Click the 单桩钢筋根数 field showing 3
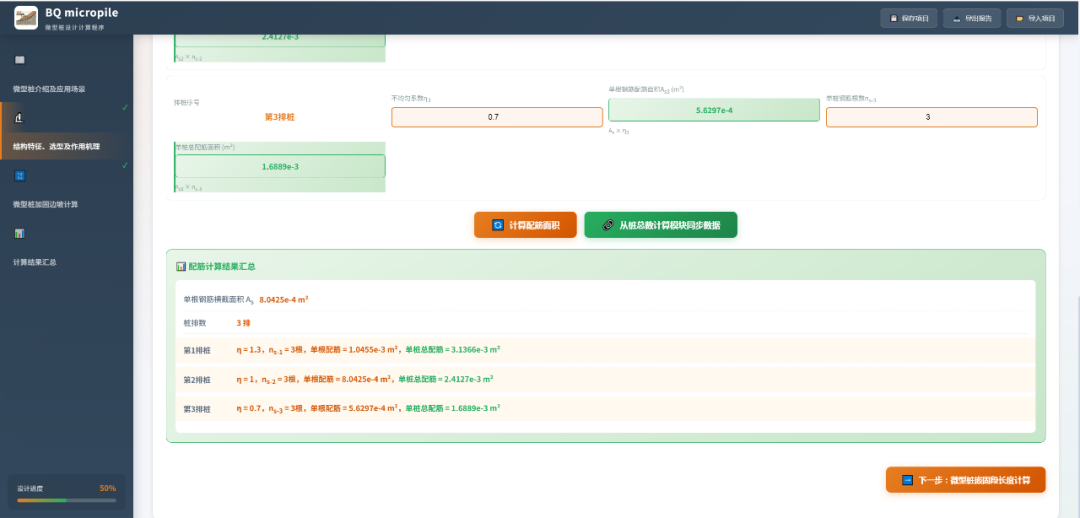Screen dimensions: 1080x518 coord(931,117)
